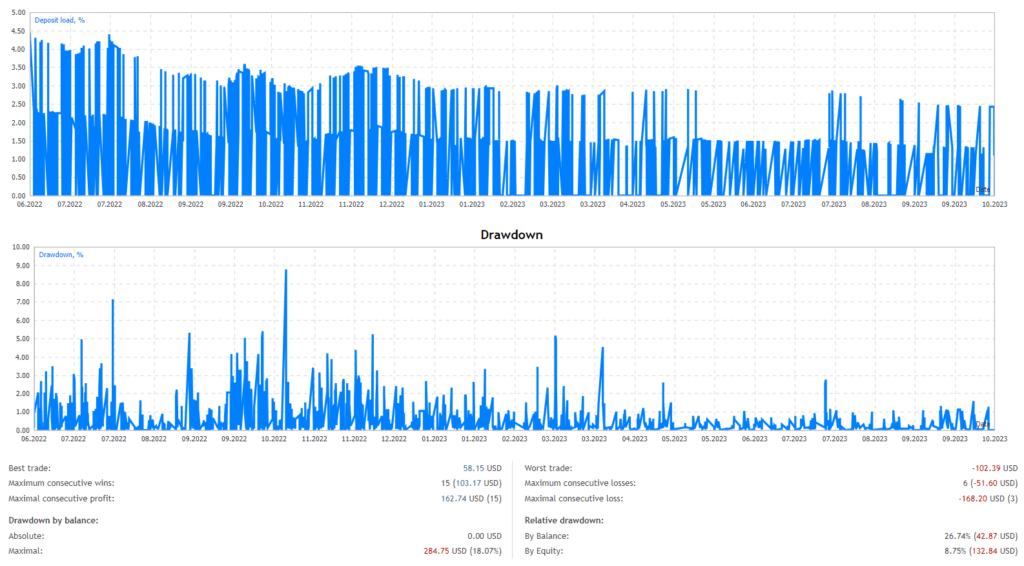Click the best trade value 58.15 USD
Screen dimensions: 1024x566
[481, 468]
